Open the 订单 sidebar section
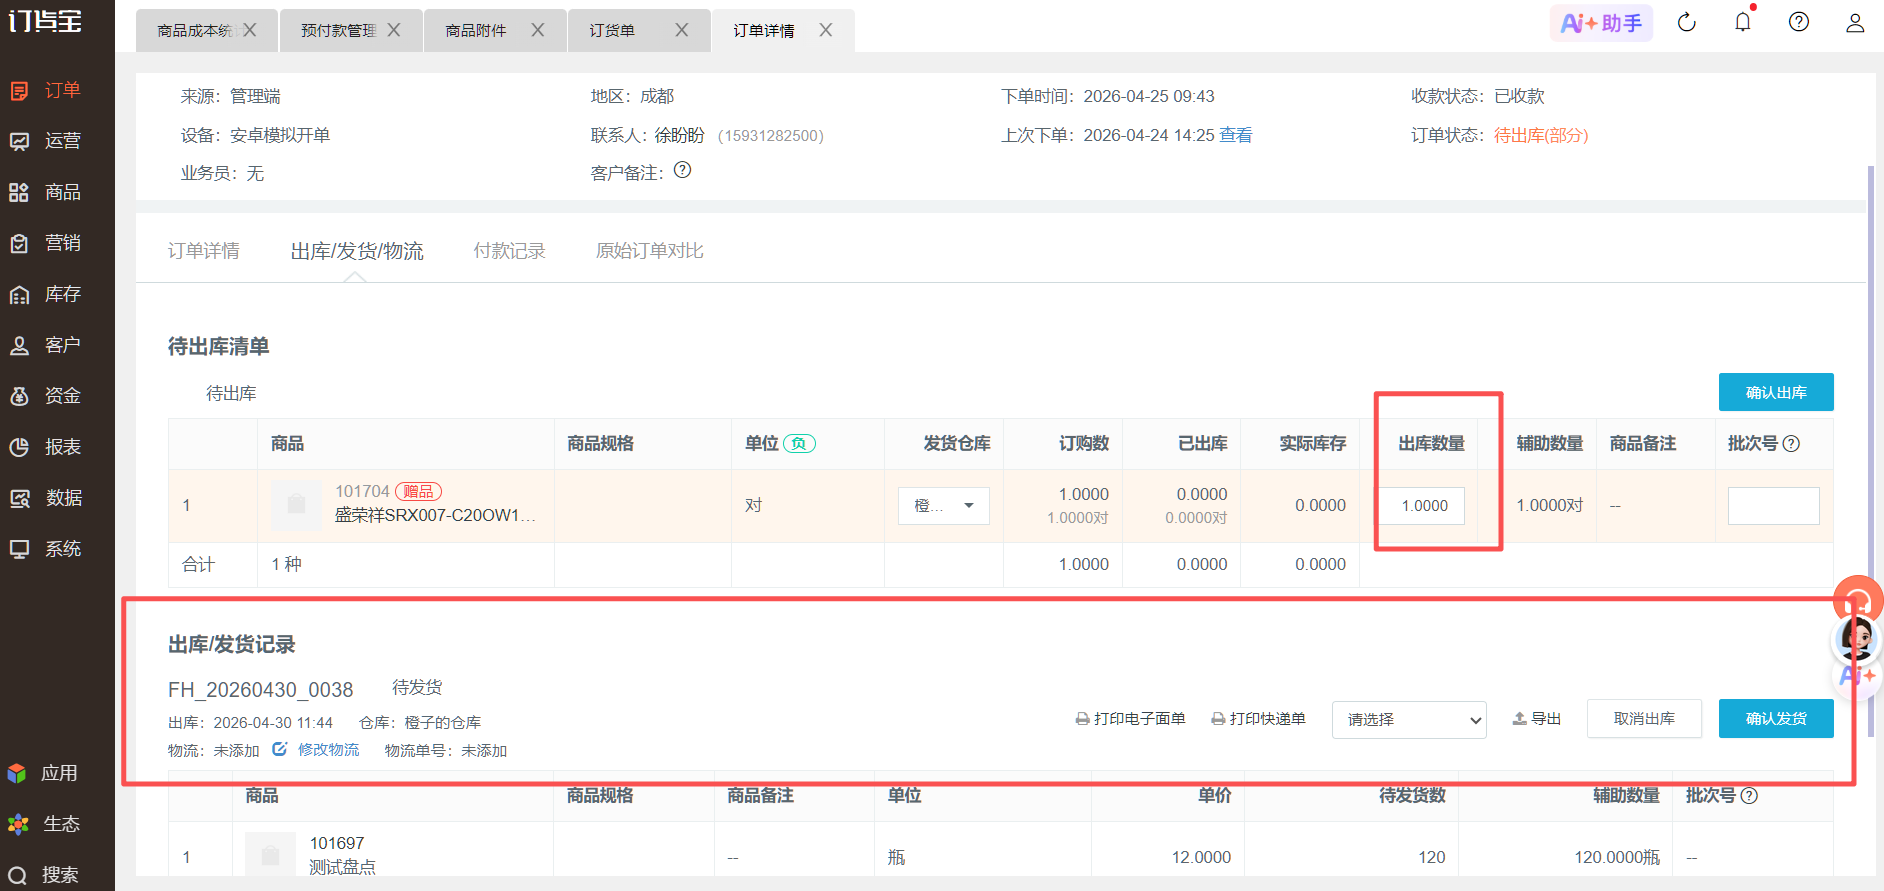This screenshot has width=1884, height=891. tap(45, 90)
